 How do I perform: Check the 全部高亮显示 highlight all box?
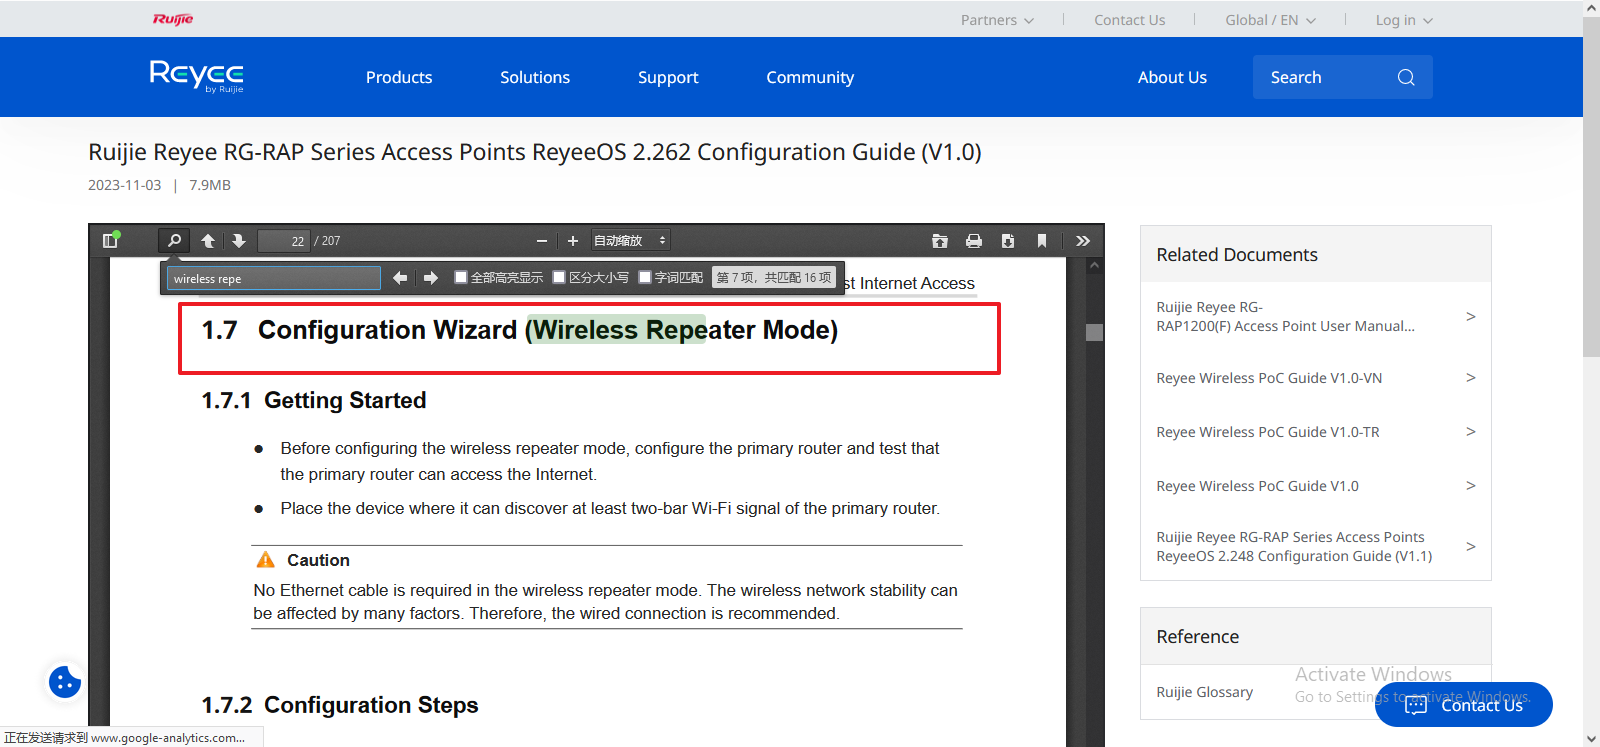click(461, 277)
